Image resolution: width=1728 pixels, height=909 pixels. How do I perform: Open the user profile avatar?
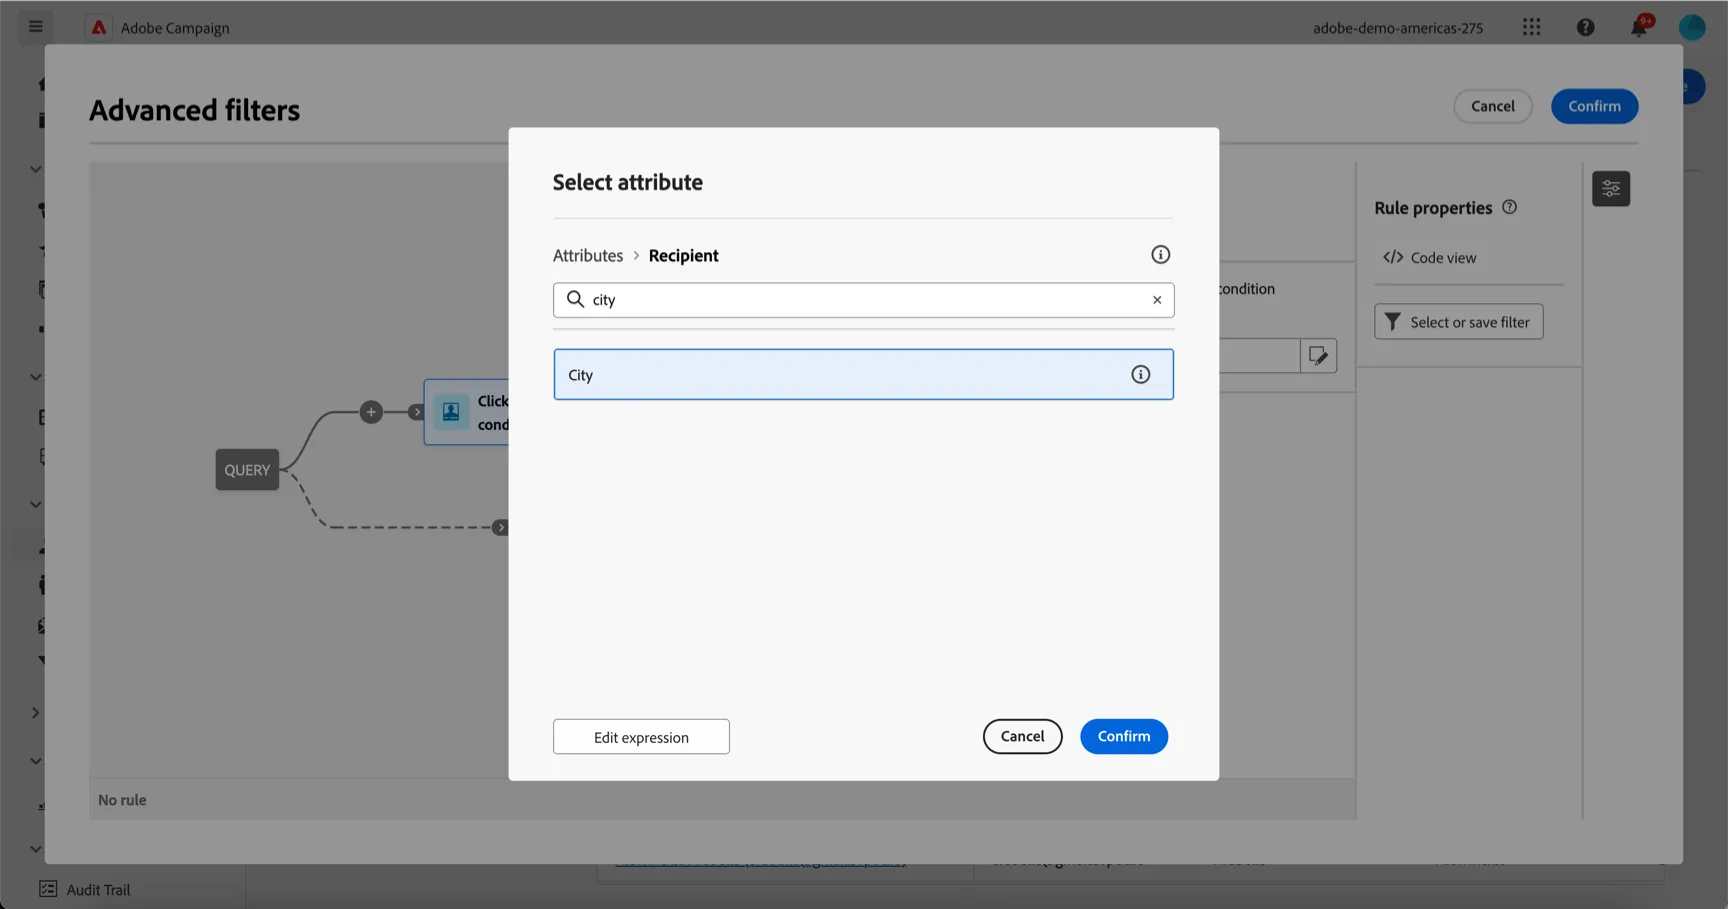point(1691,27)
